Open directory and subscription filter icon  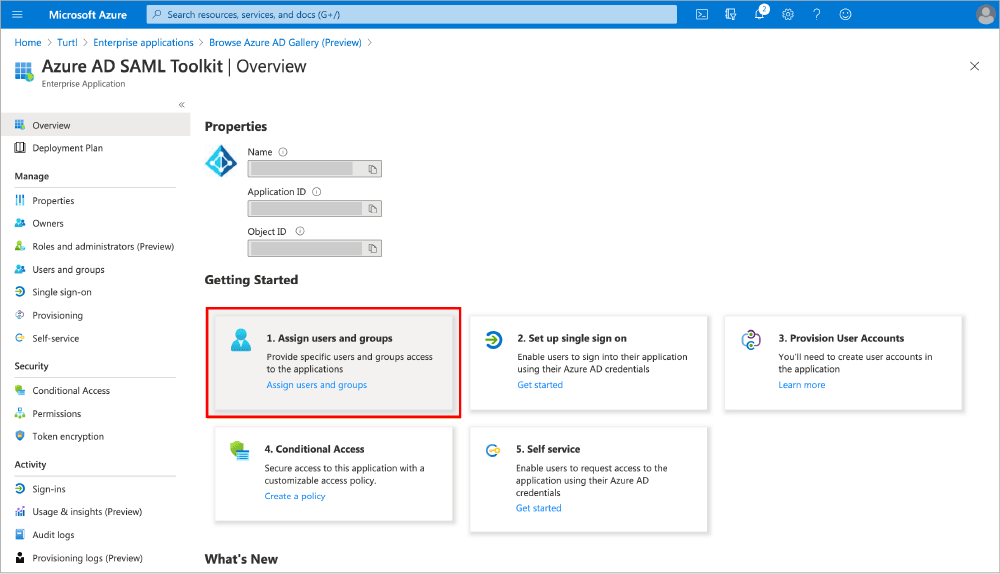tap(731, 14)
